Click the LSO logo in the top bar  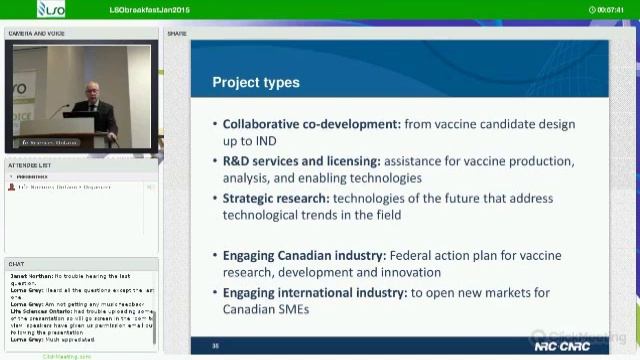[51, 9]
